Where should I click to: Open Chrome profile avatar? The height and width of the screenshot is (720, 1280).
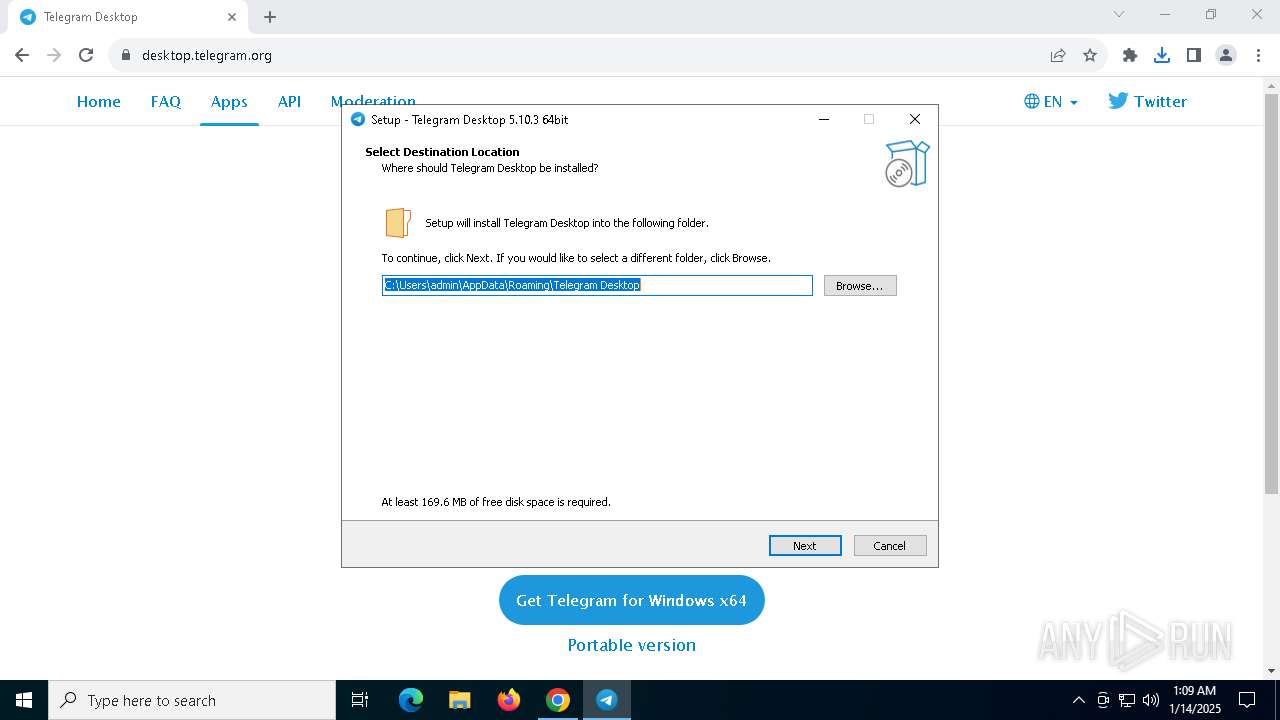click(1226, 55)
